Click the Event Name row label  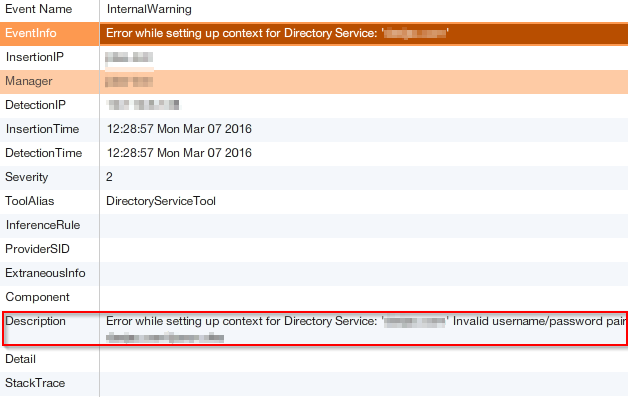click(x=38, y=9)
